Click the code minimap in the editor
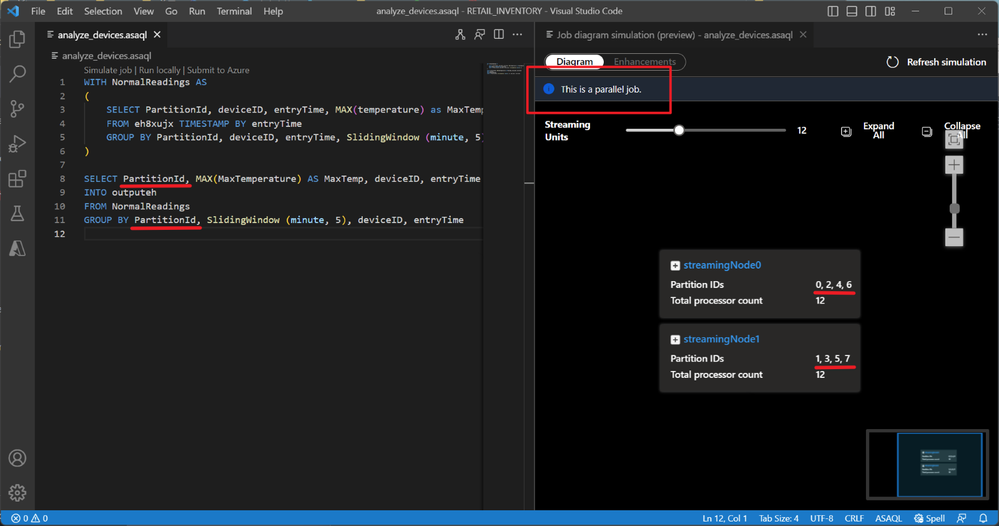Screen dimensions: 999x526 pyautogui.click(x=505, y=69)
